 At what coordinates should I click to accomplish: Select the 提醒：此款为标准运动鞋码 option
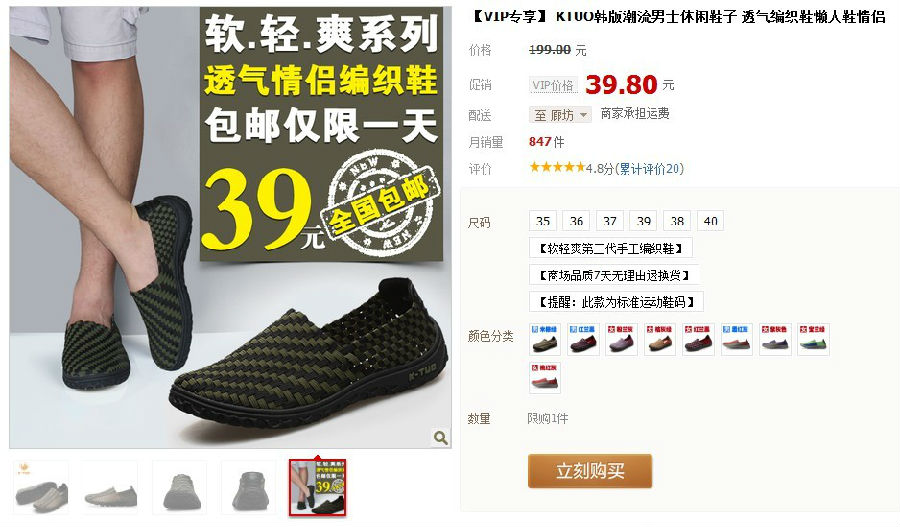[616, 302]
